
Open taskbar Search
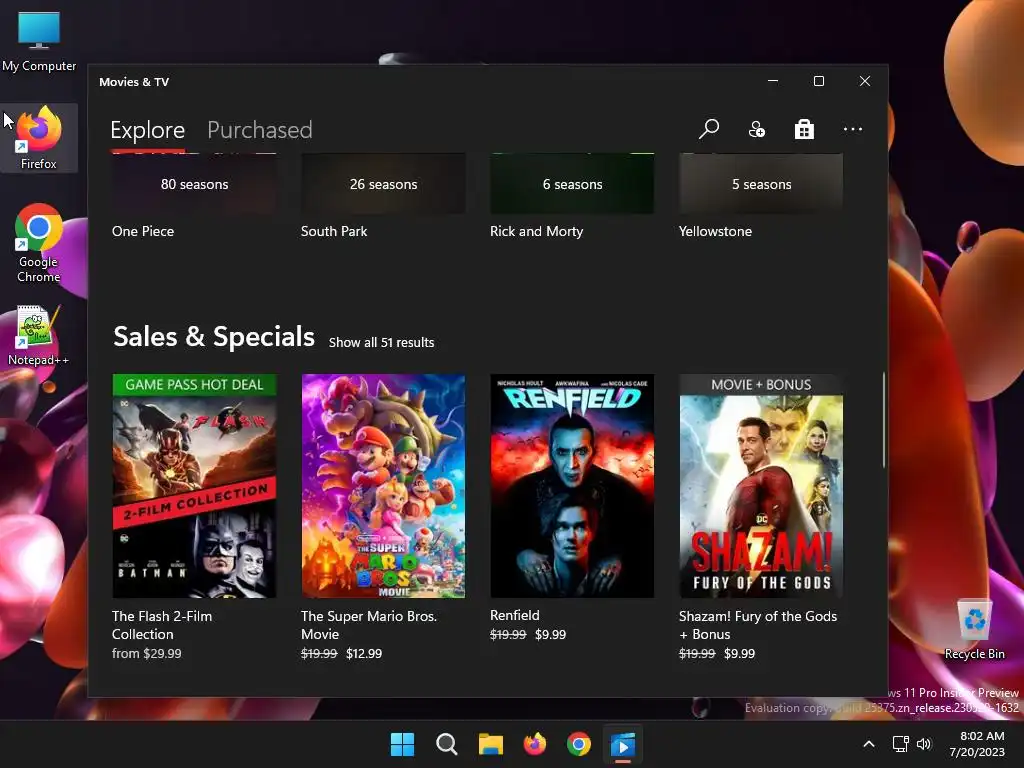click(x=447, y=744)
